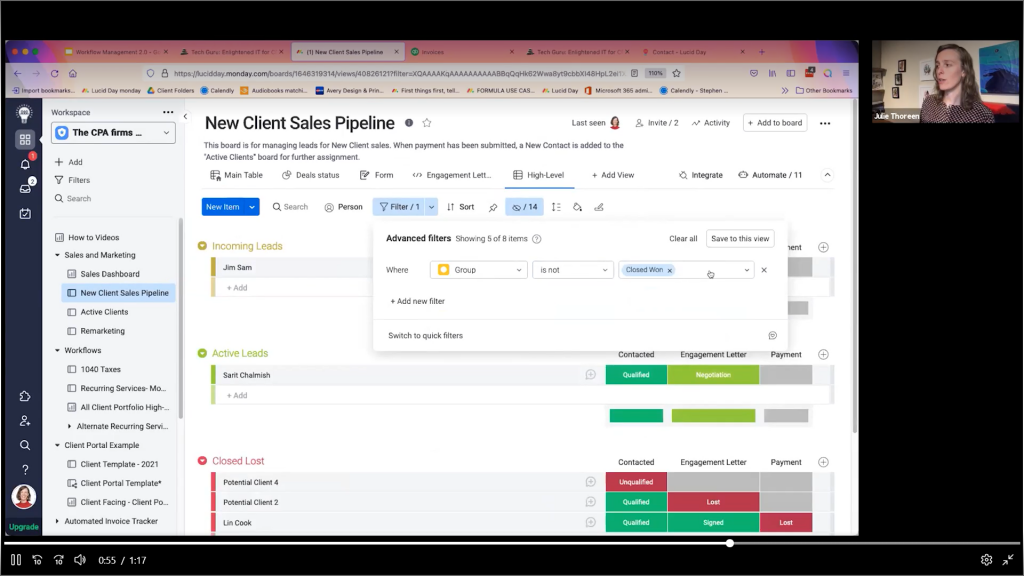Give feedback icon in filters panel
1024x576 pixels.
pyautogui.click(x=773, y=336)
